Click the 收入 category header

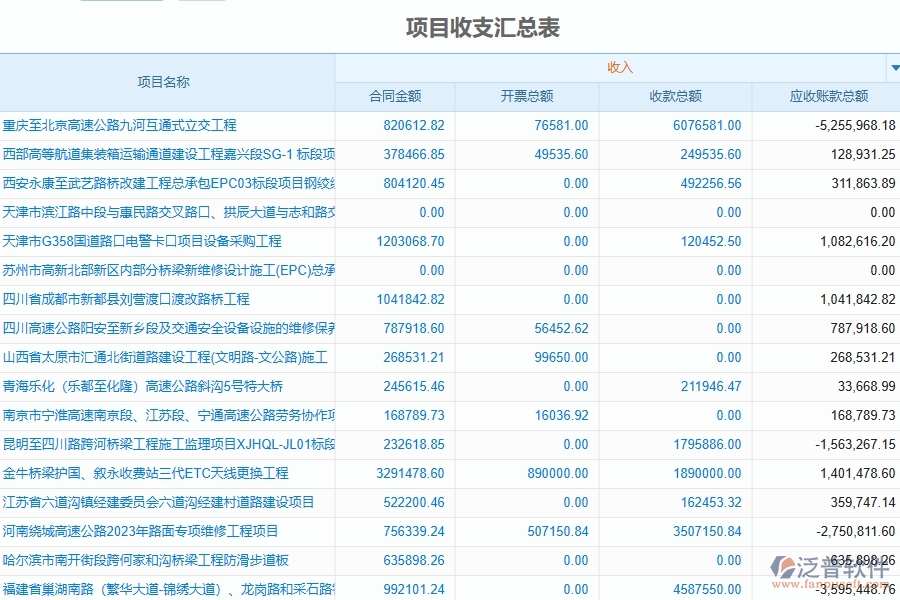coord(614,67)
